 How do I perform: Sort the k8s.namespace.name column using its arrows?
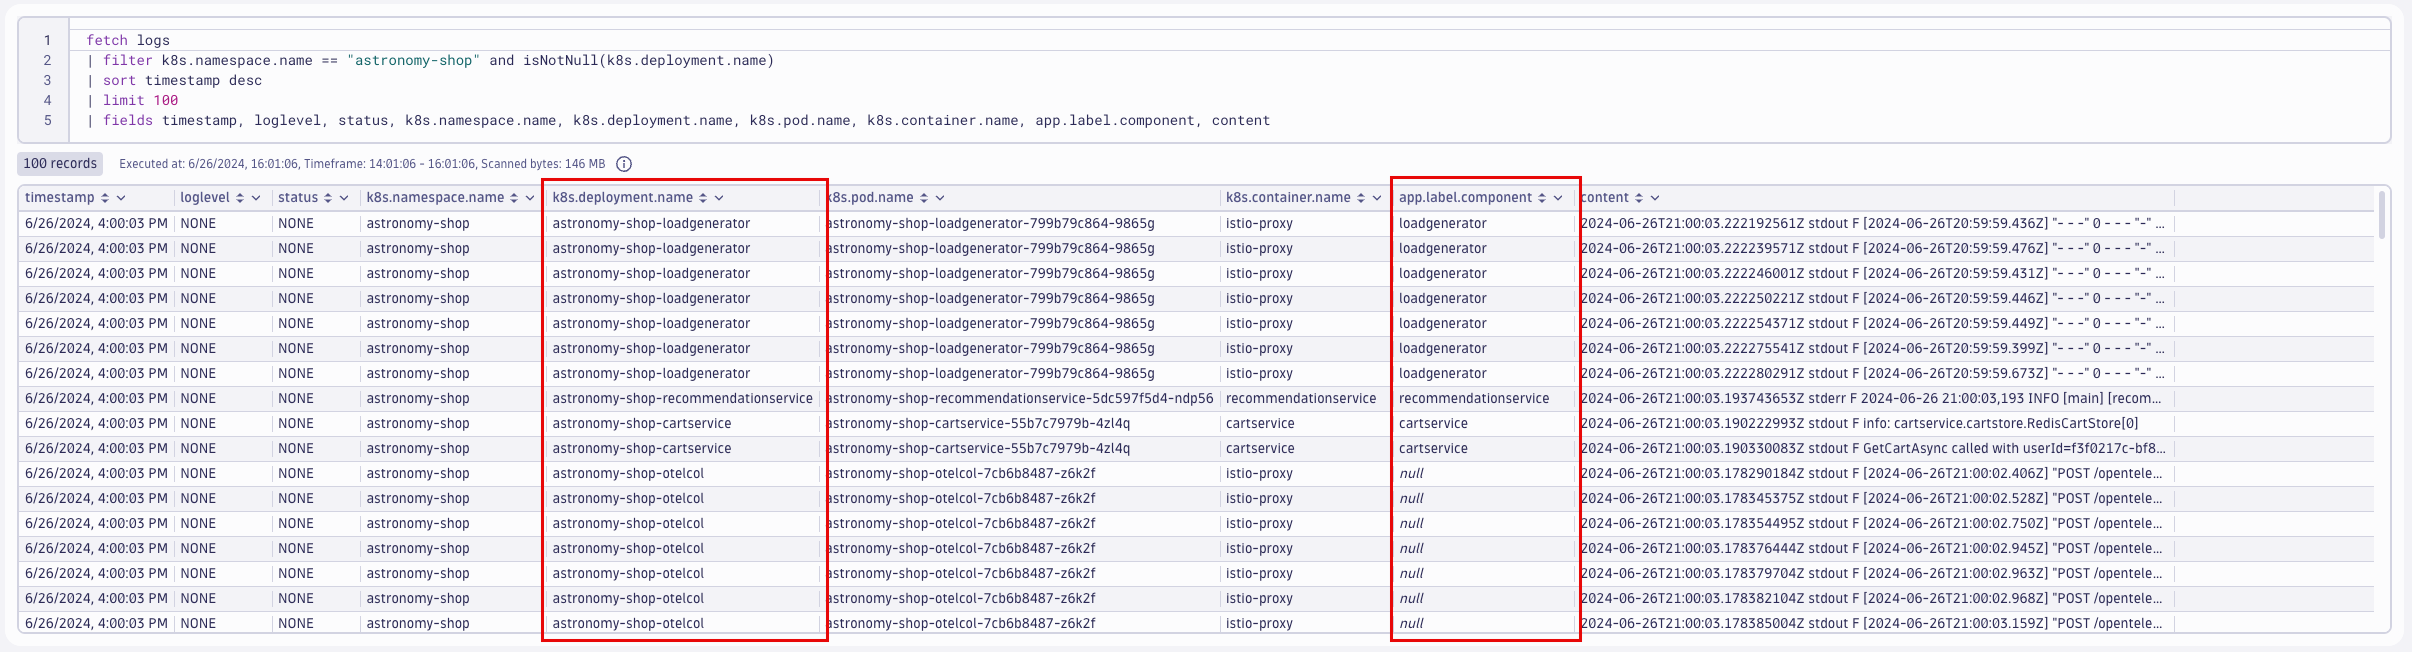514,198
